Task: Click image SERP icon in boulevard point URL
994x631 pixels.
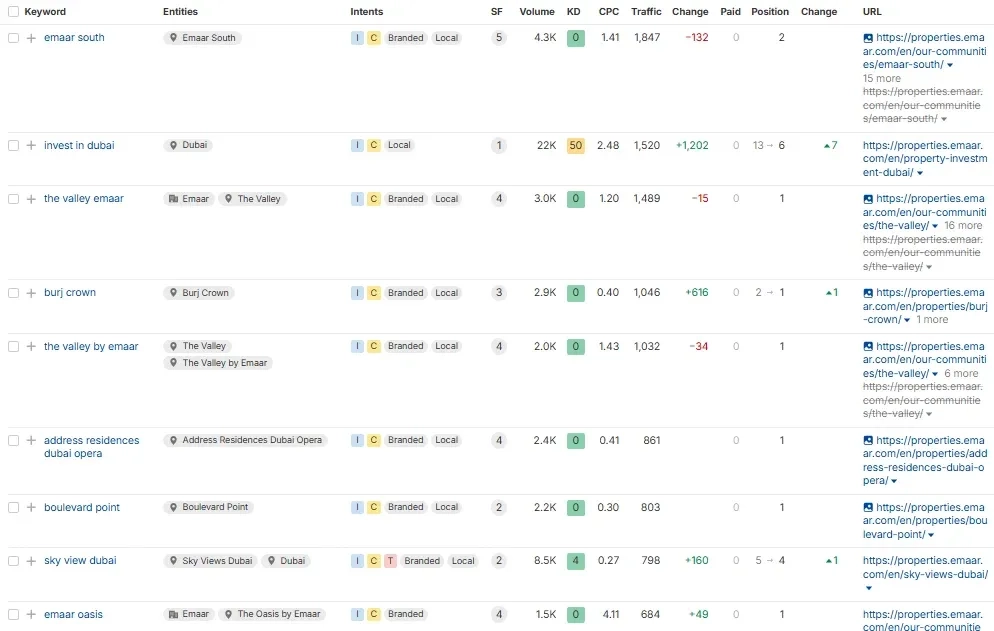Action: click(x=868, y=507)
